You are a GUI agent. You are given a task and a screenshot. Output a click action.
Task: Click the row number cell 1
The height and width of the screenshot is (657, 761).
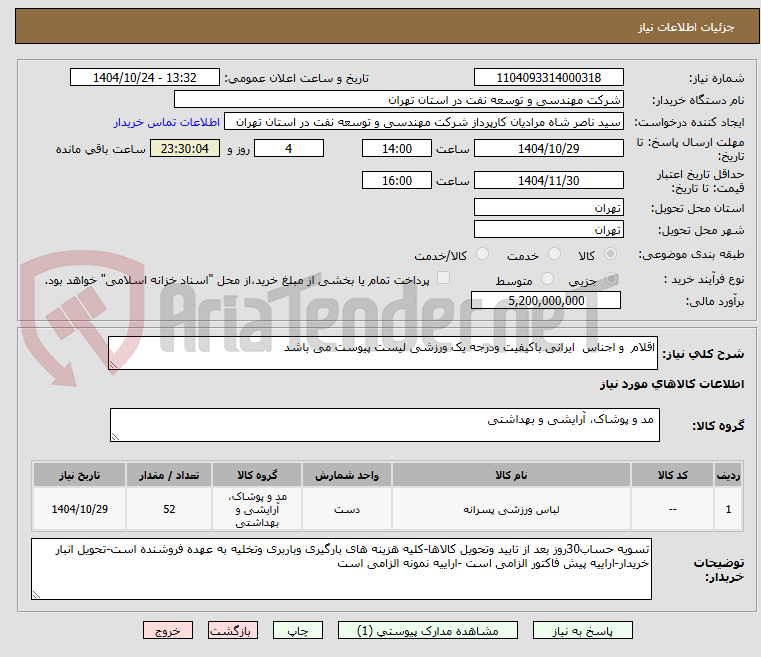click(728, 509)
